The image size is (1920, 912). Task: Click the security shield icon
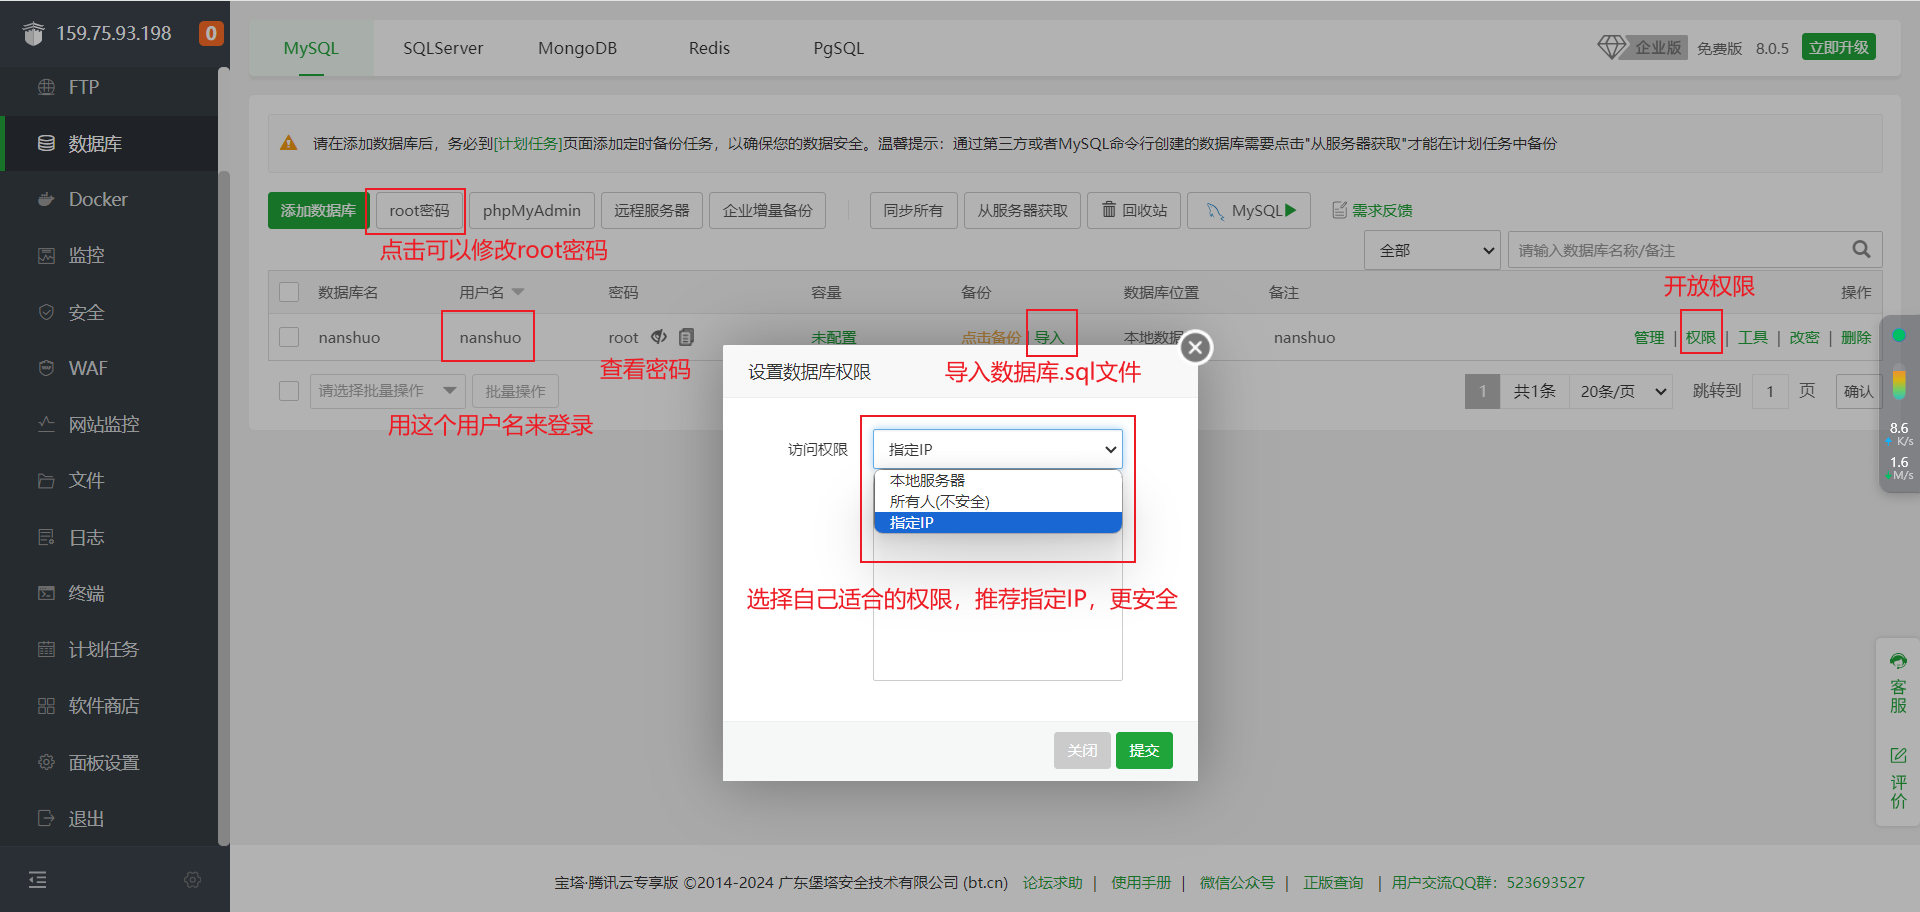46,312
